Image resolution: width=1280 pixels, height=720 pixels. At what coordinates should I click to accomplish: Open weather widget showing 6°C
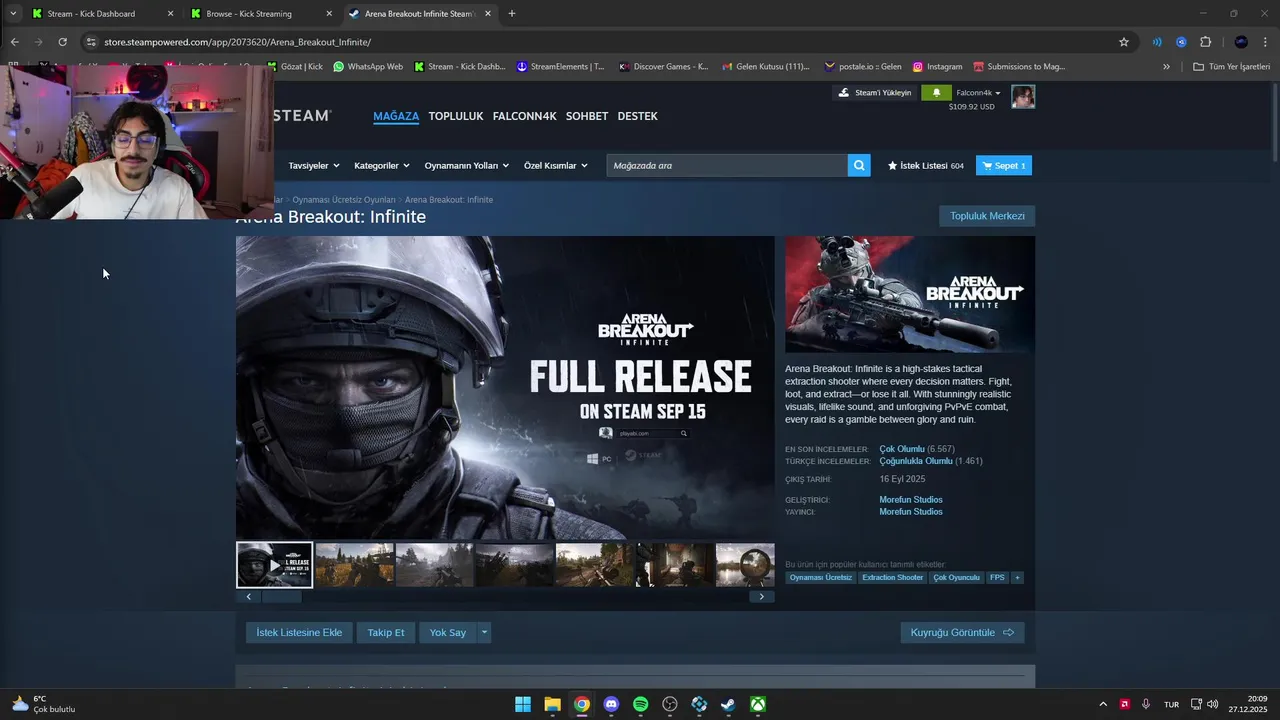(x=43, y=704)
